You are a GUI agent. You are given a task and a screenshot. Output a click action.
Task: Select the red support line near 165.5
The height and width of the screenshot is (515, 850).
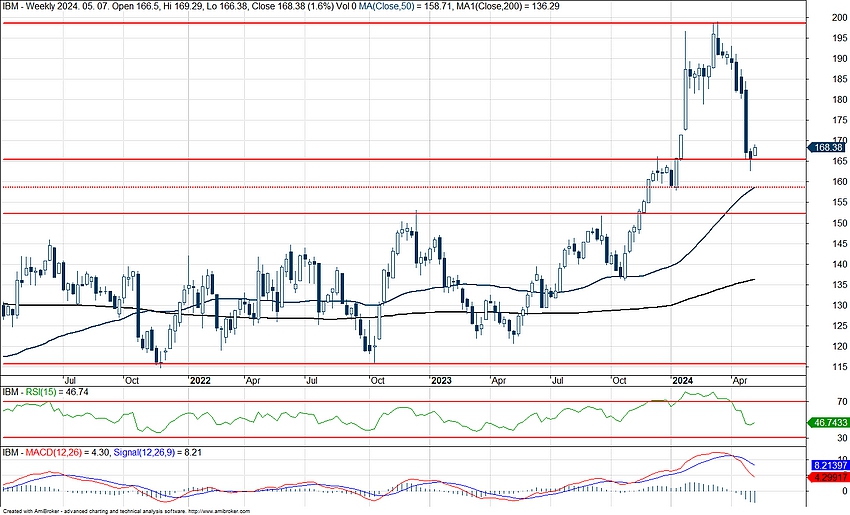tap(403, 159)
